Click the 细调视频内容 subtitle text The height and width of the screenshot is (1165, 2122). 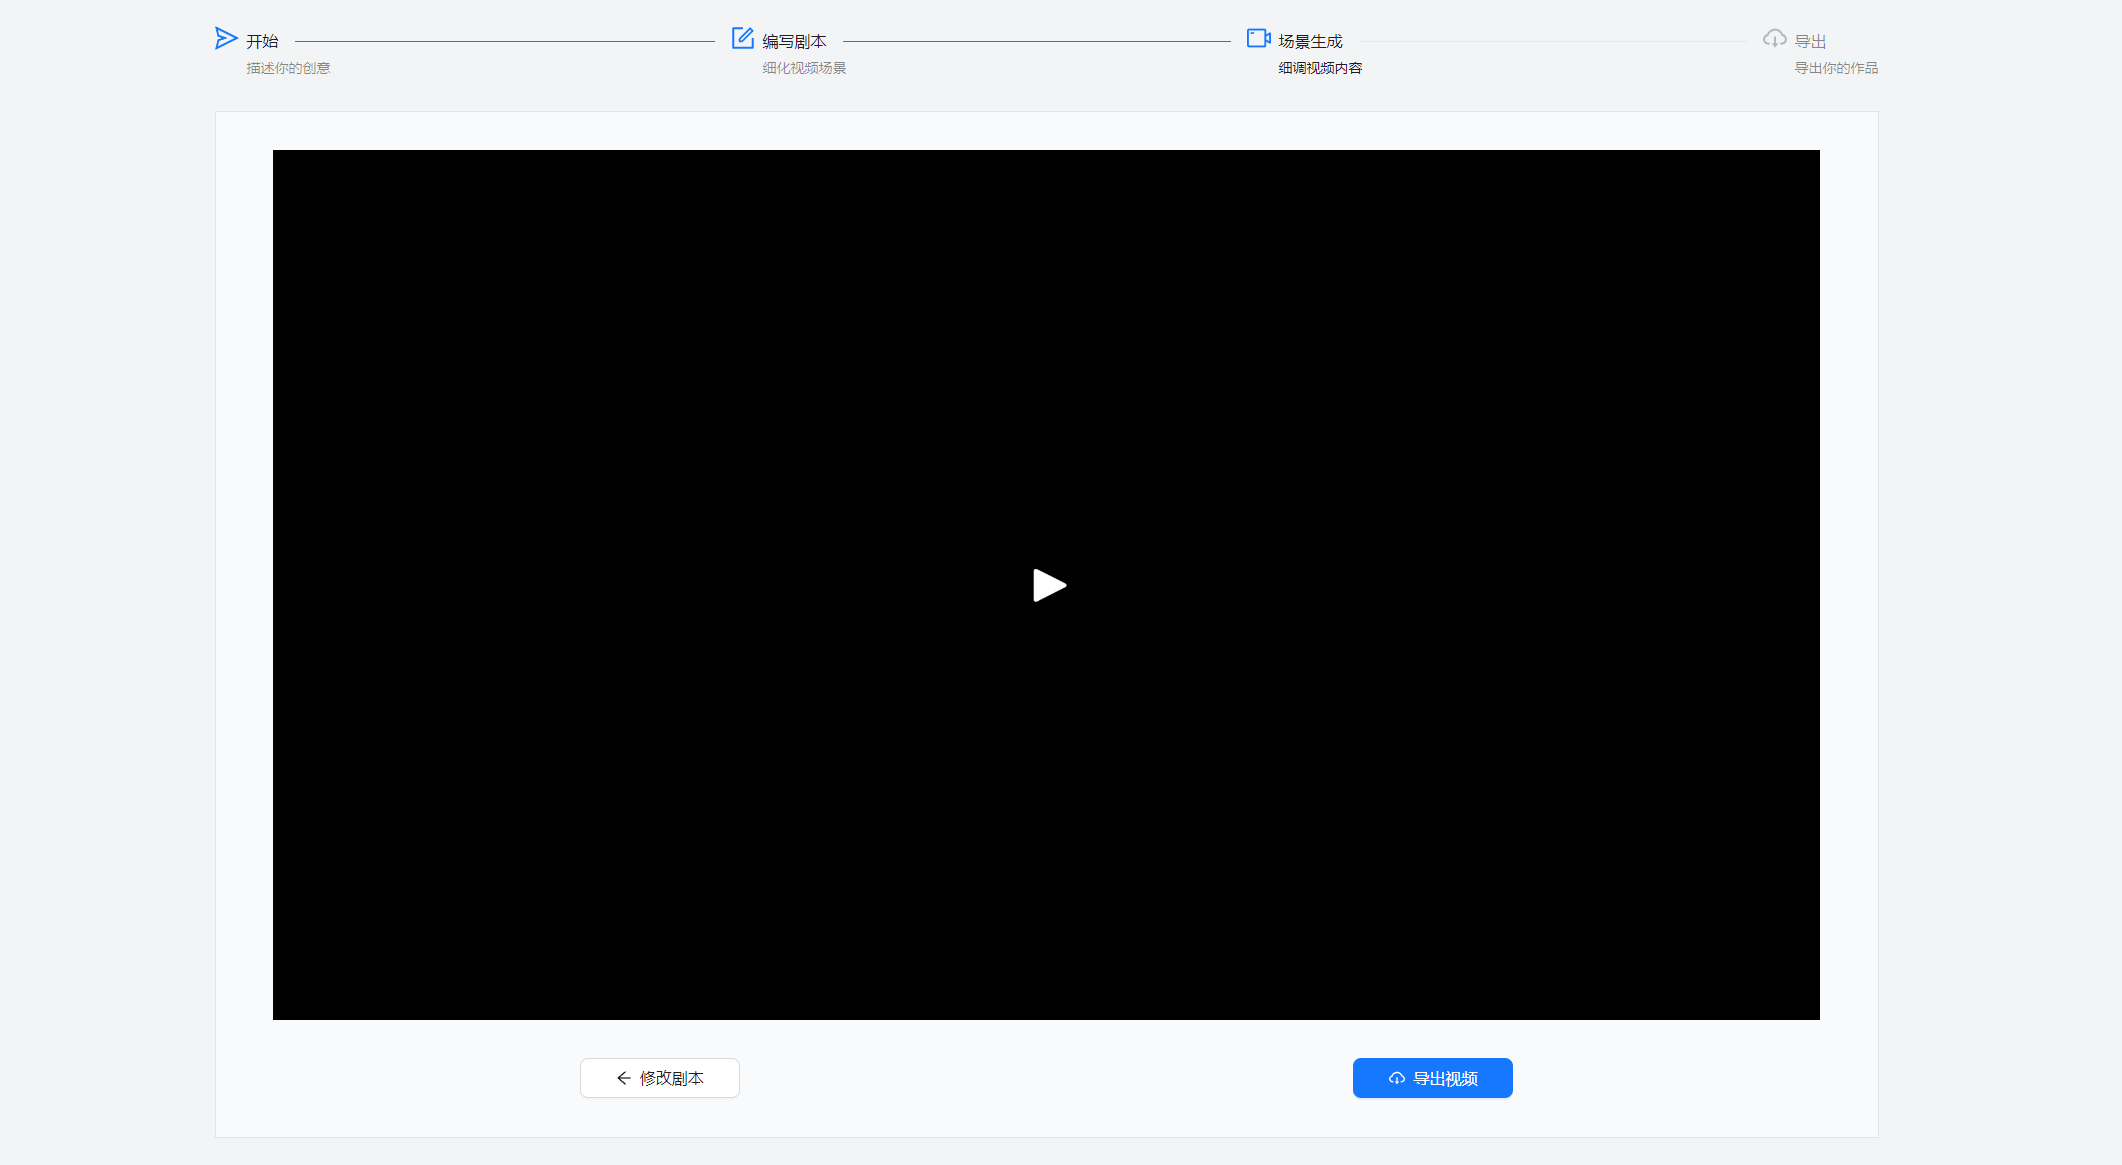1320,68
